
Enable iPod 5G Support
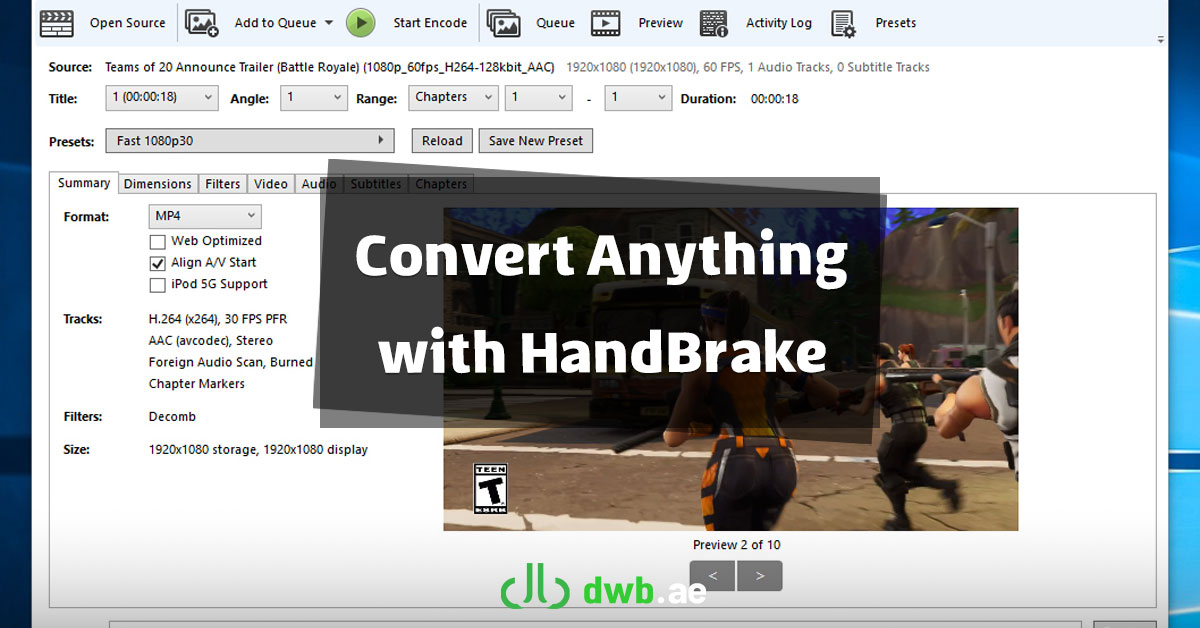[157, 285]
